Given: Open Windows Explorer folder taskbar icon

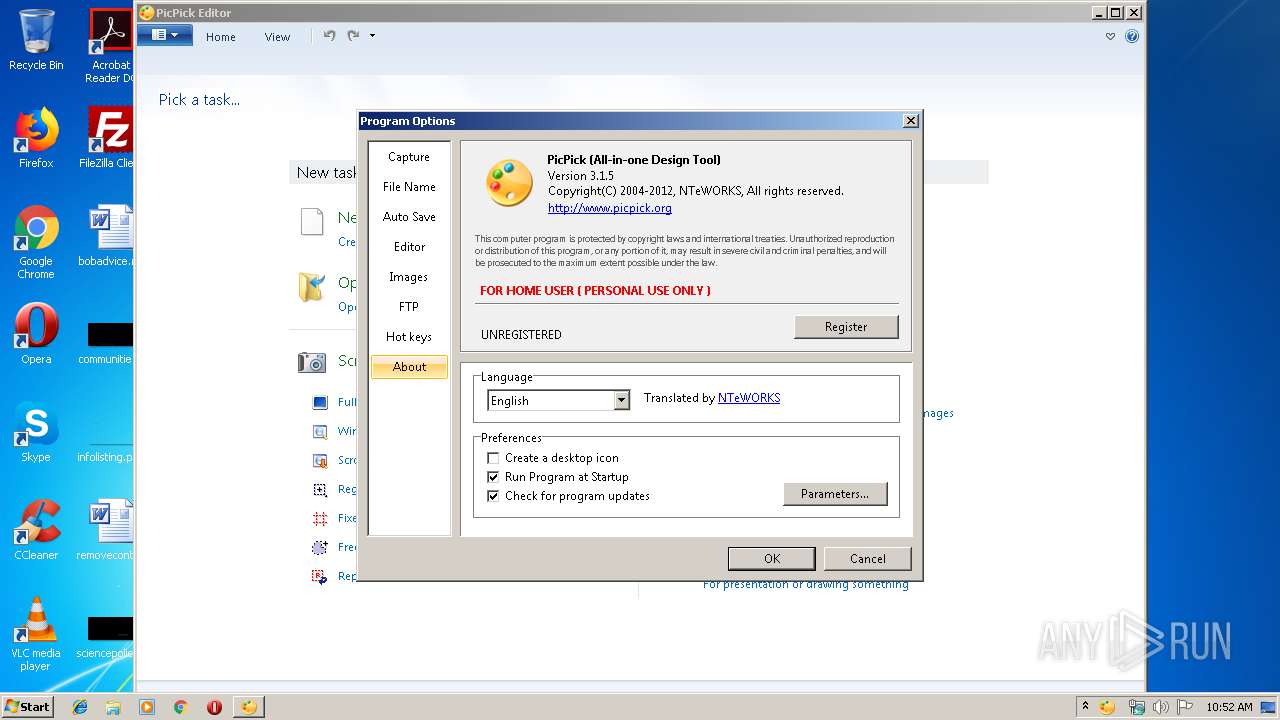Looking at the screenshot, I should pyautogui.click(x=113, y=707).
